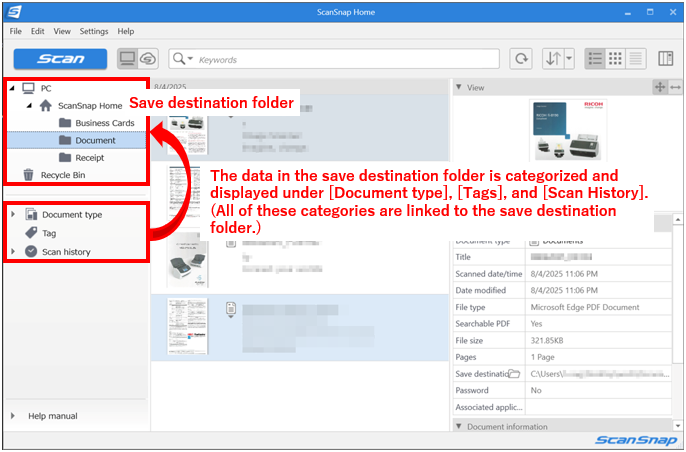Select the Business Cards folder
686x452 pixels.
click(x=106, y=123)
